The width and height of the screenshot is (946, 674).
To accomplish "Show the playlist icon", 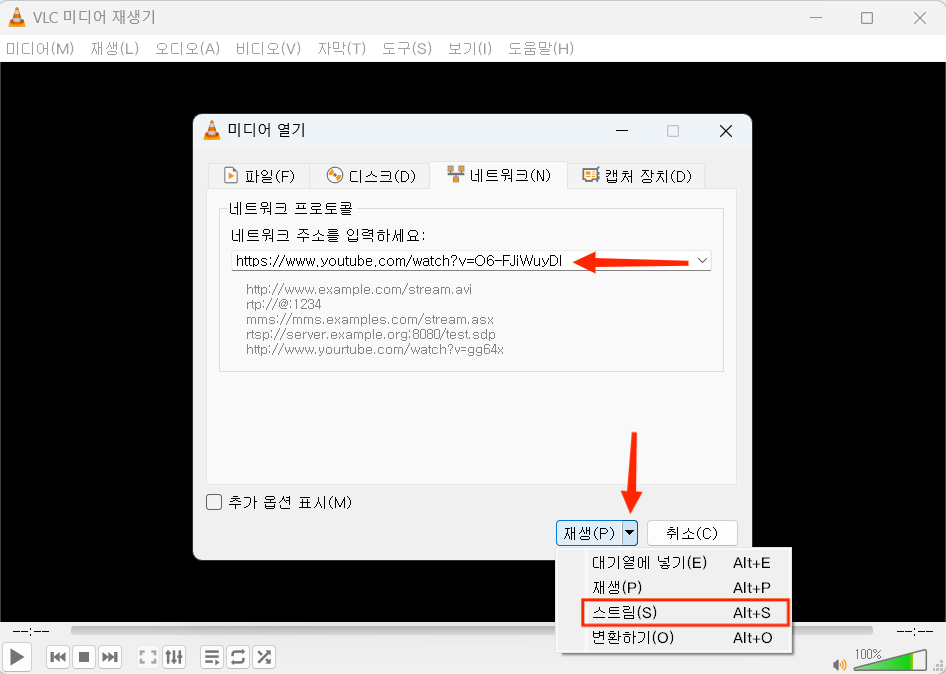I will [211, 657].
